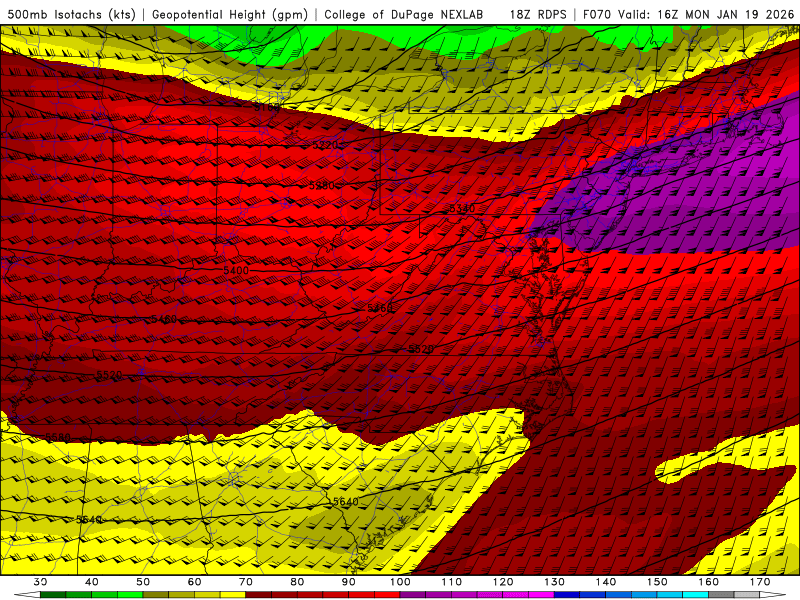Image resolution: width=800 pixels, height=600 pixels.
Task: Click the 160 knot legend label
Action: coord(708,582)
